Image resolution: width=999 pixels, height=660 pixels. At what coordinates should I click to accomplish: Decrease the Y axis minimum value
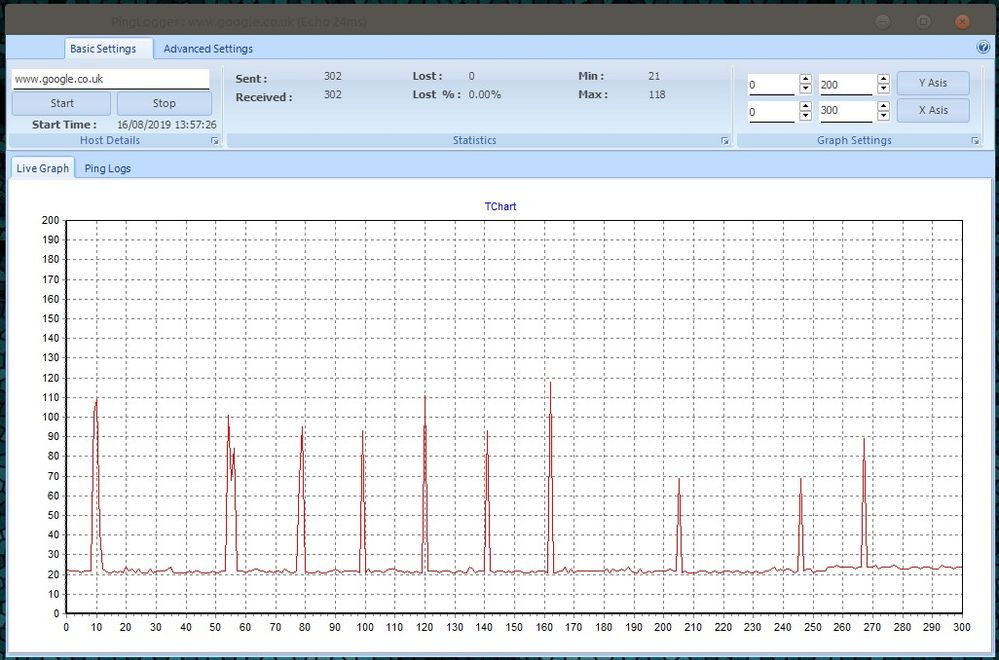pos(805,90)
